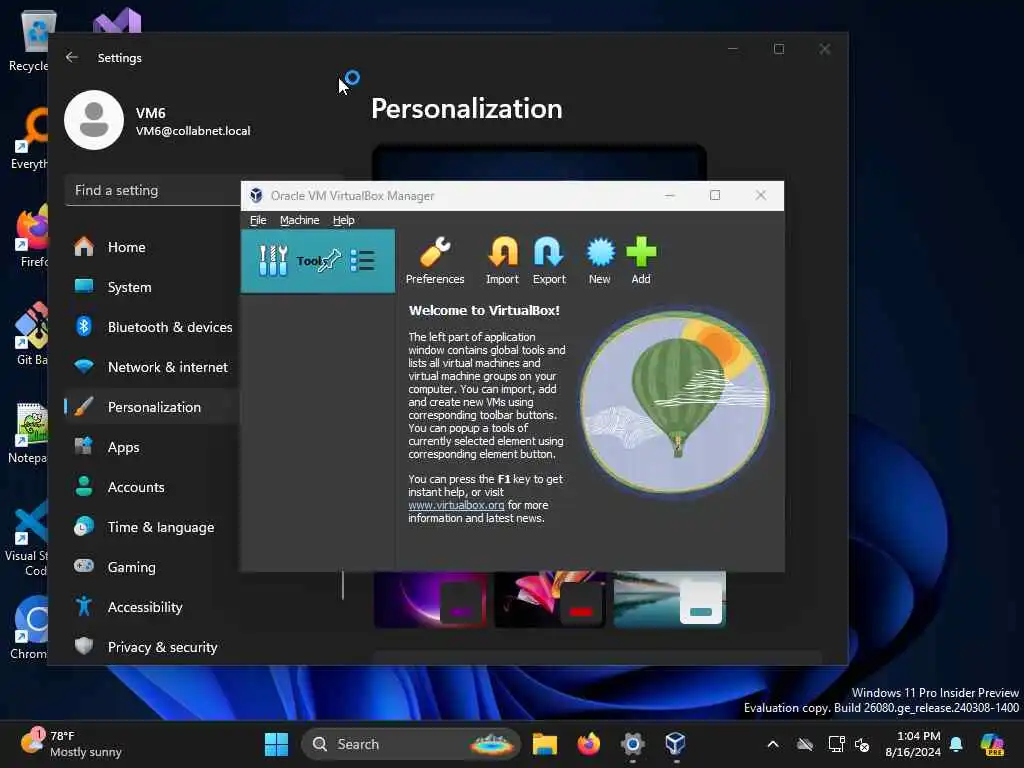Open the File menu in VirtualBox
This screenshot has width=1024, height=768.
258,220
